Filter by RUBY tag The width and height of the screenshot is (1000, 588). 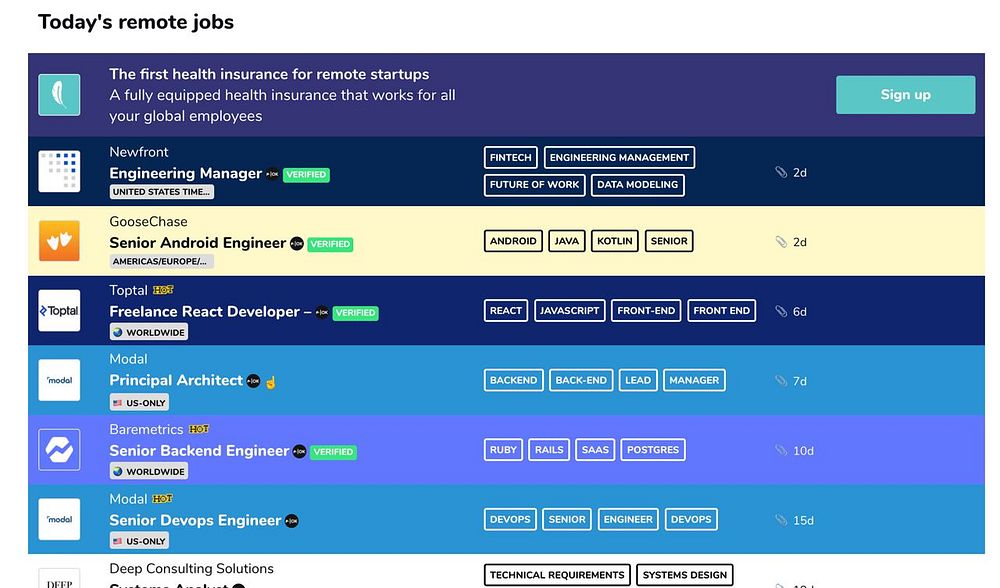(503, 450)
